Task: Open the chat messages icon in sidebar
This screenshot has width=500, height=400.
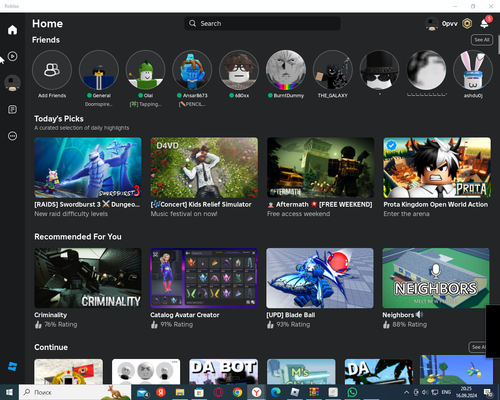Action: click(12, 109)
